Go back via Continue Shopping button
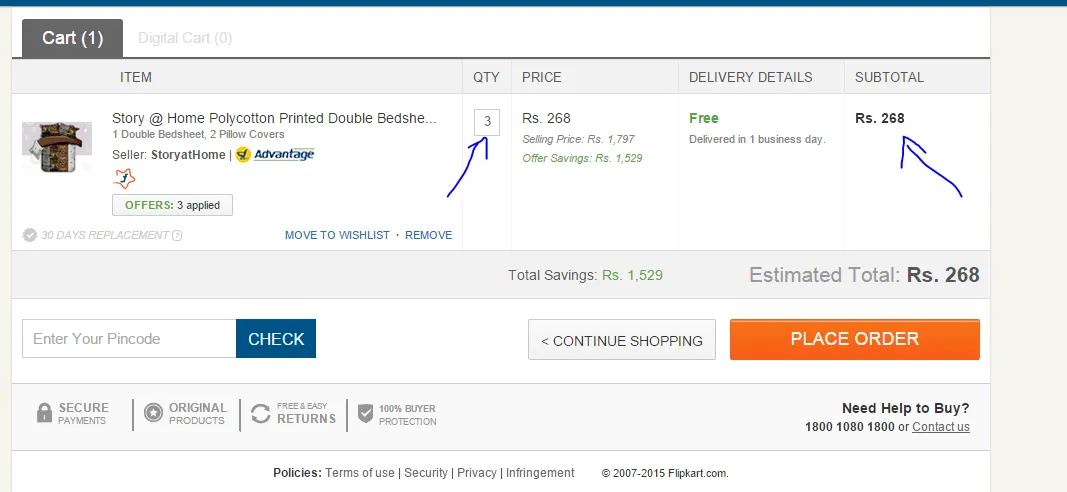Viewport: 1067px width, 492px height. [x=622, y=340]
